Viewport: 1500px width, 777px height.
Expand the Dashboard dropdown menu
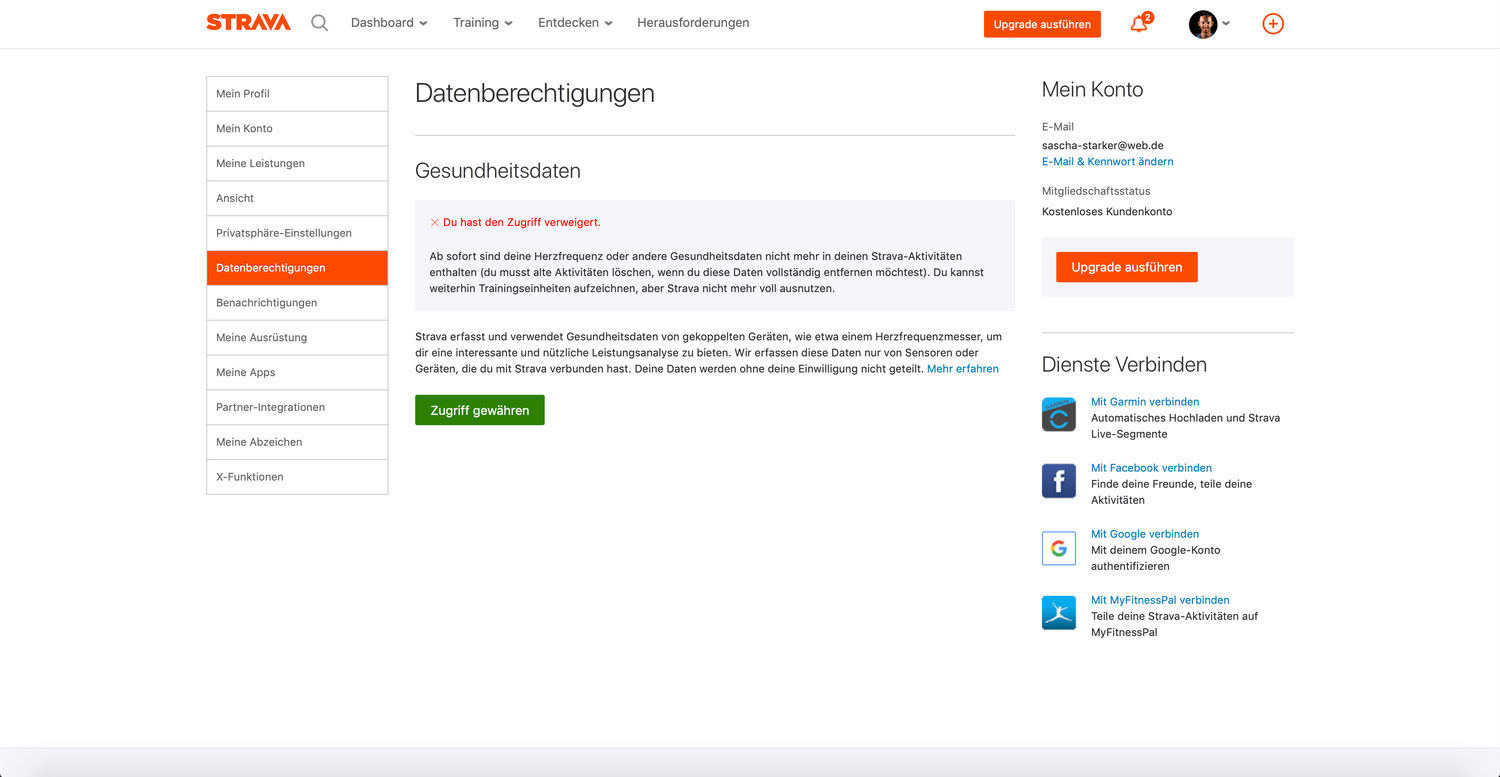(389, 23)
